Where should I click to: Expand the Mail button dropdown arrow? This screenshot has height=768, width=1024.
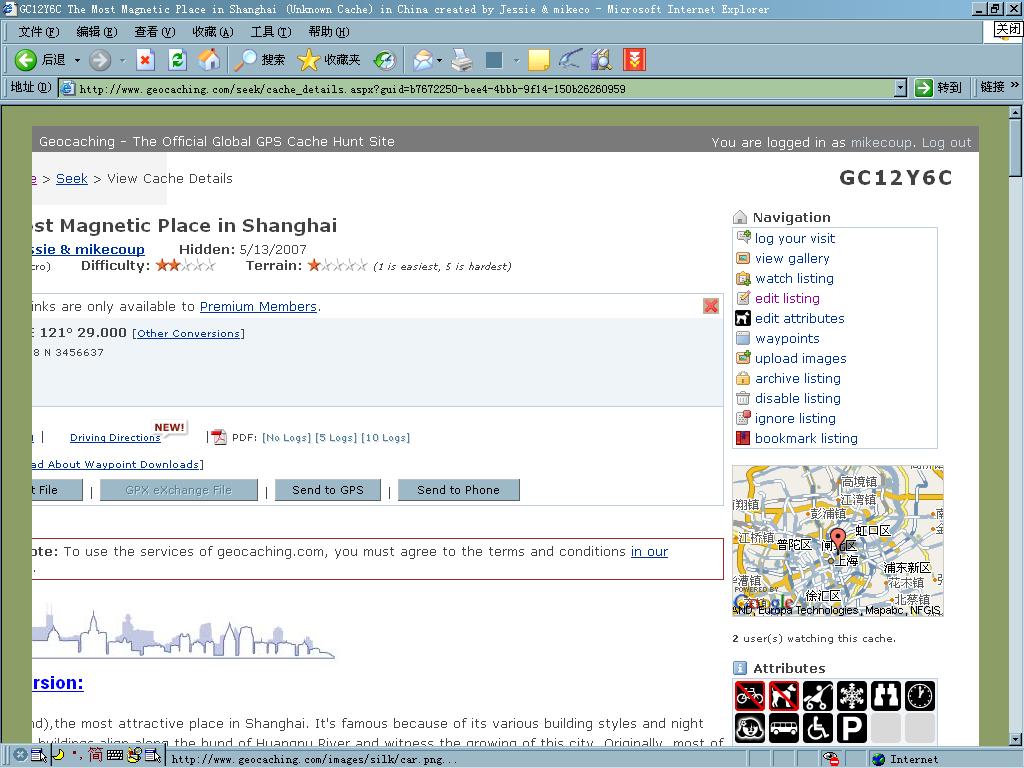tap(440, 60)
